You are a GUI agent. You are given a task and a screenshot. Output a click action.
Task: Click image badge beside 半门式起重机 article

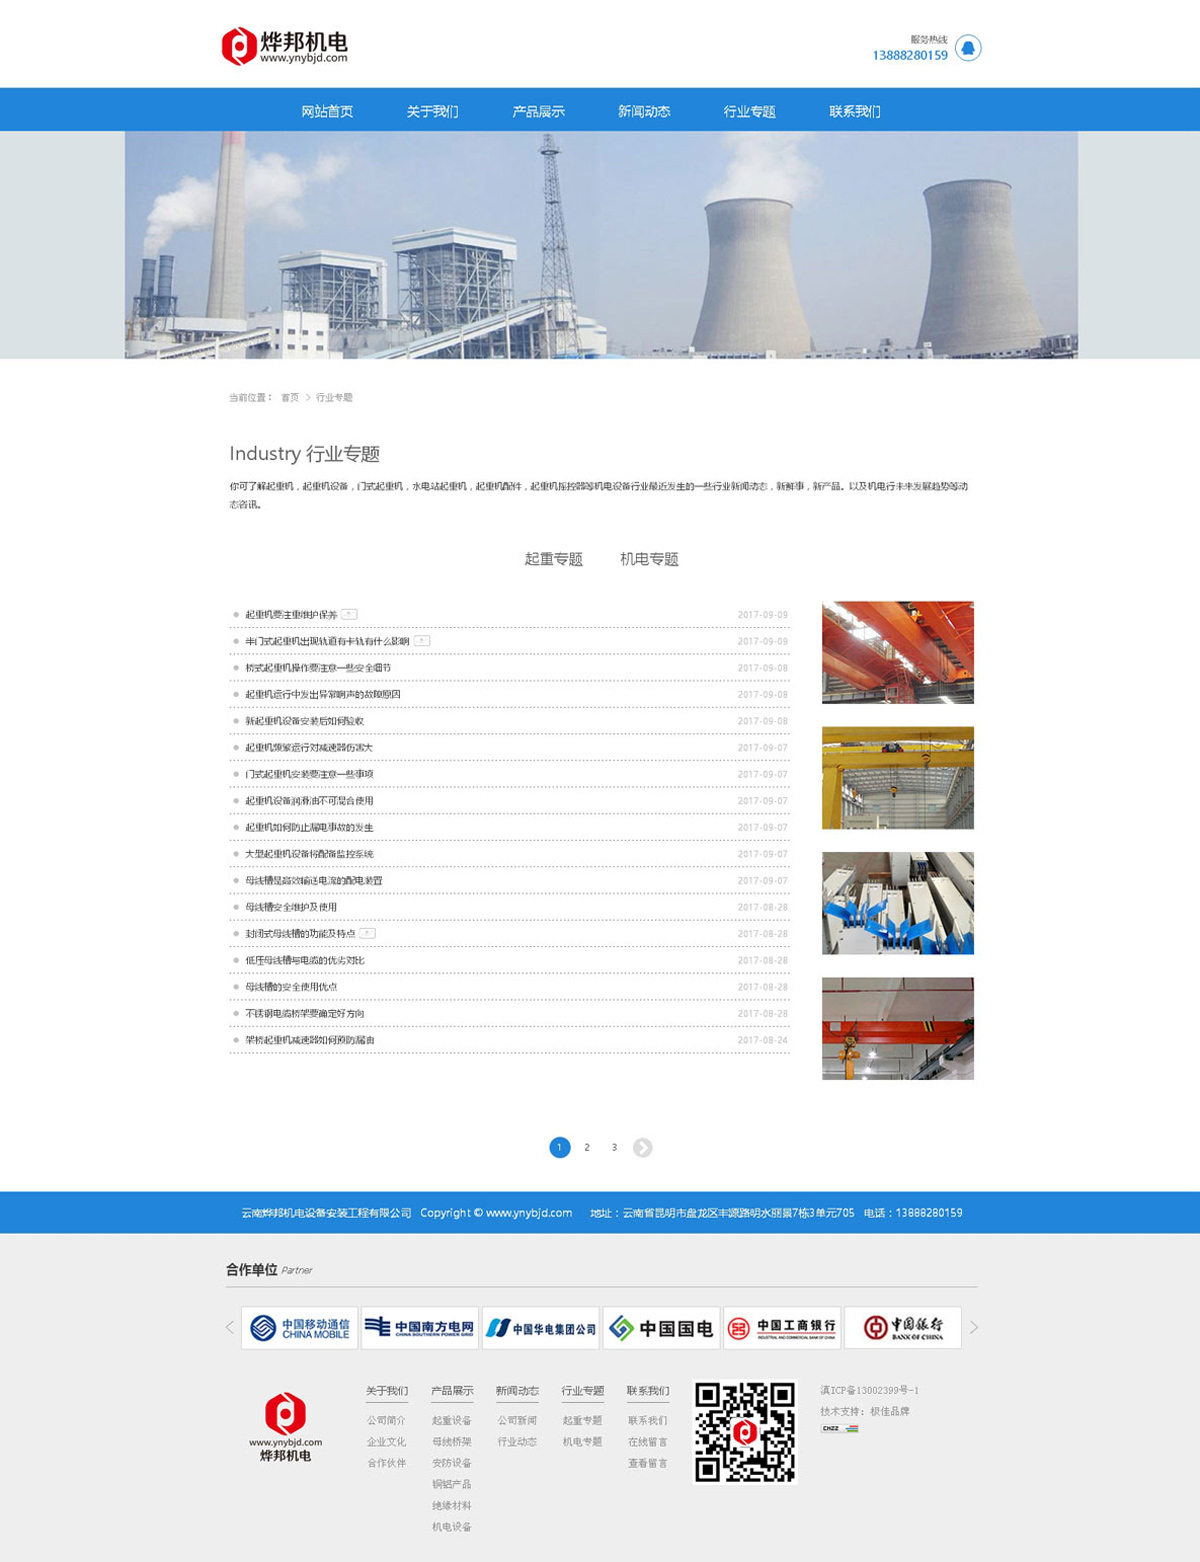422,641
